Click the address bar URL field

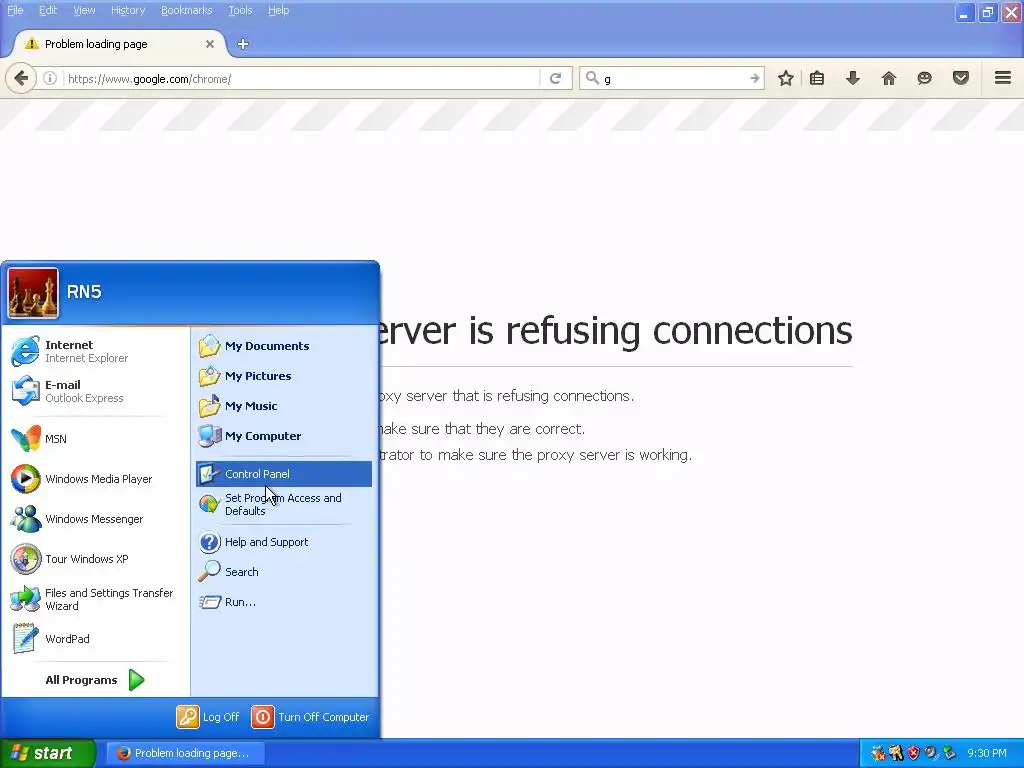pyautogui.click(x=300, y=78)
